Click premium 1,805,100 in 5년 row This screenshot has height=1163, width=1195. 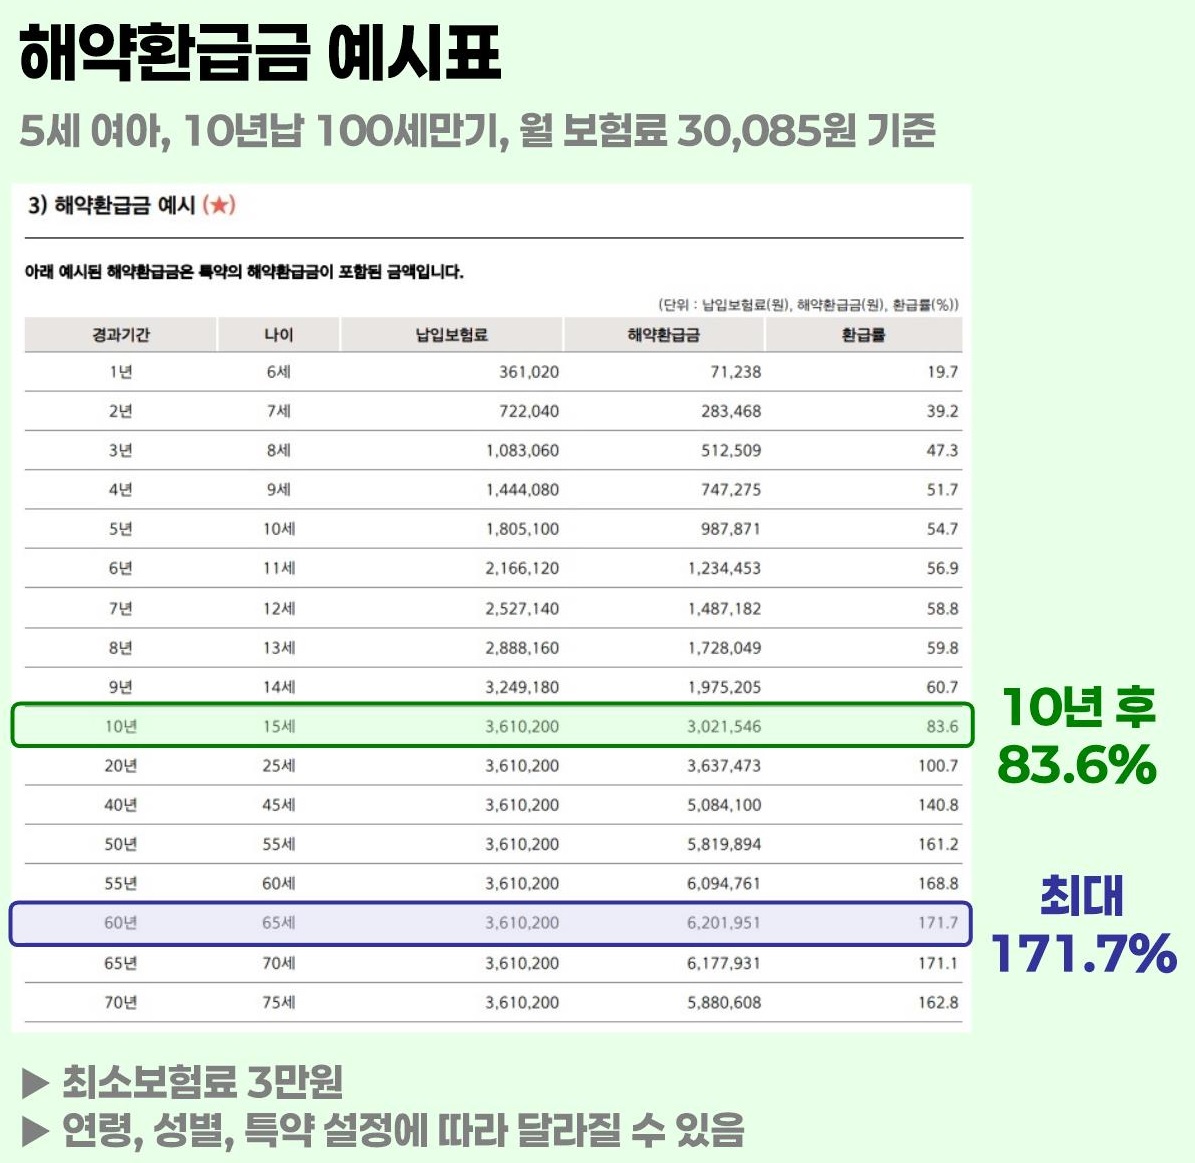pos(522,529)
